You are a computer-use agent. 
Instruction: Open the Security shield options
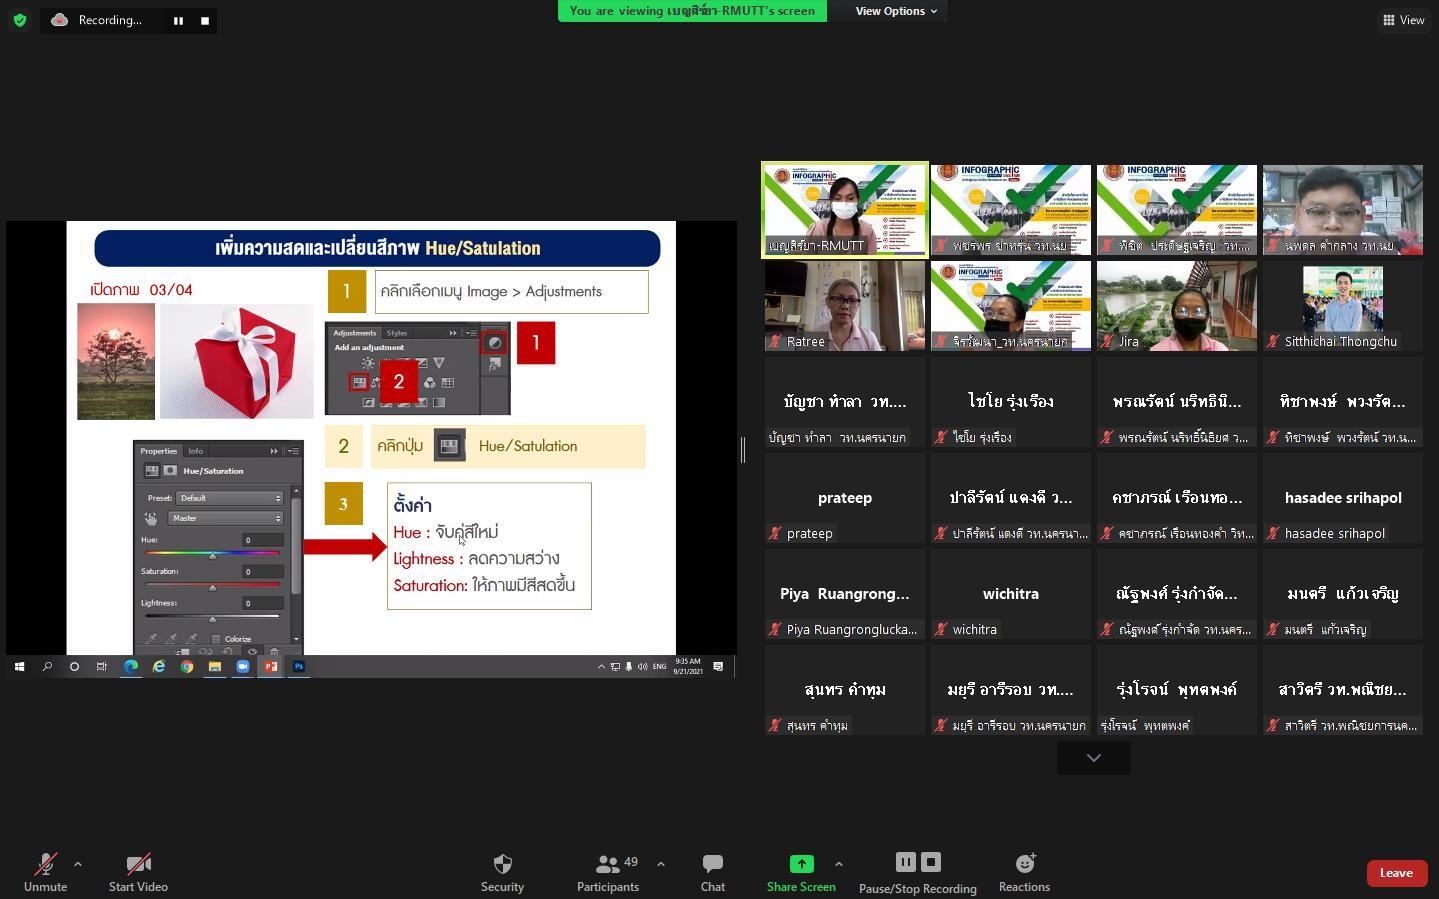pyautogui.click(x=502, y=872)
